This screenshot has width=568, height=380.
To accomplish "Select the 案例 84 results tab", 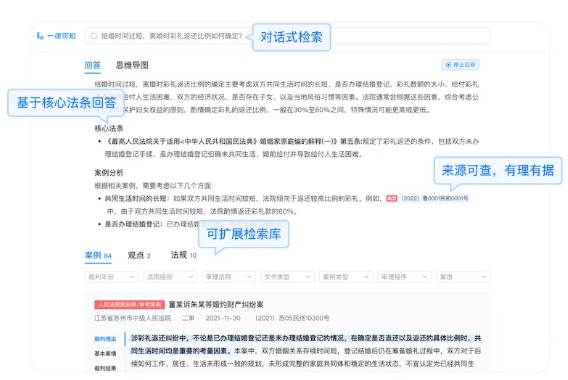I will [98, 255].
